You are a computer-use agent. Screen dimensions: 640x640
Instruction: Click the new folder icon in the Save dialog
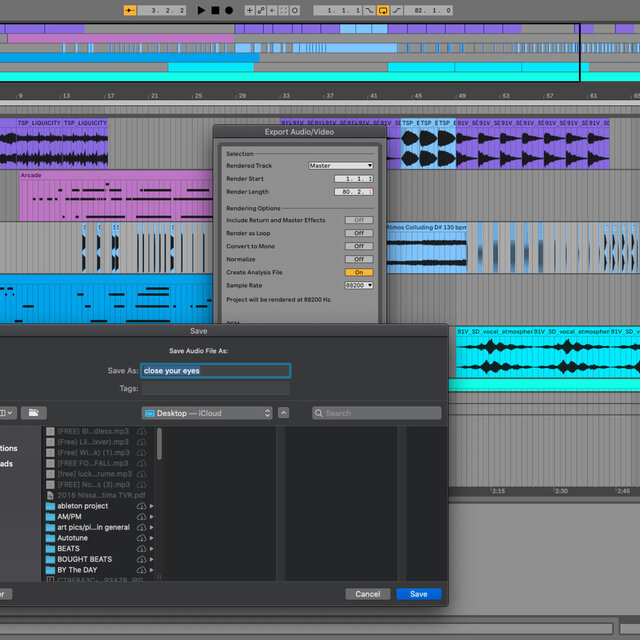(34, 413)
